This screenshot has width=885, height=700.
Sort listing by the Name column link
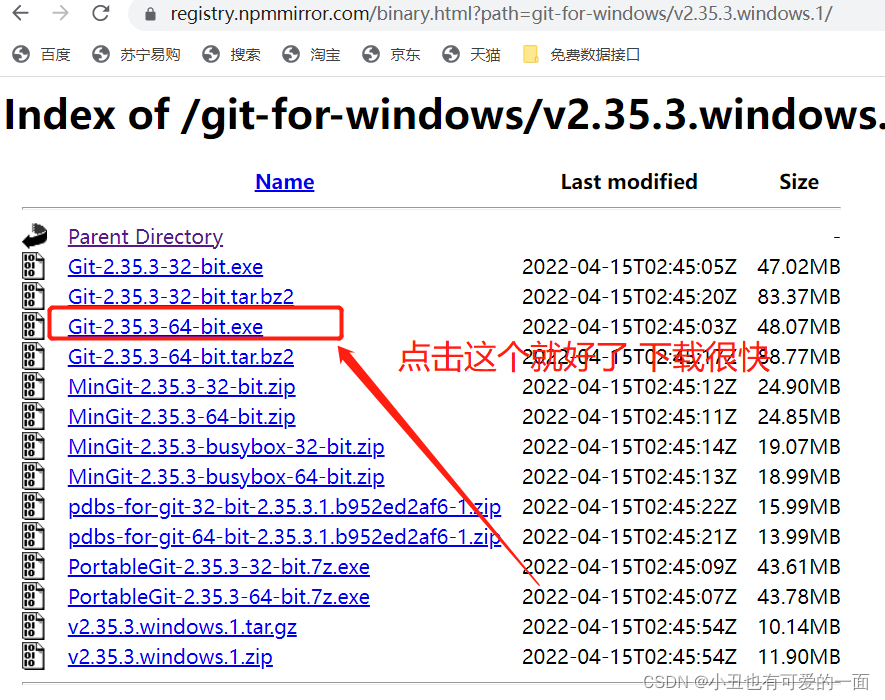click(284, 182)
